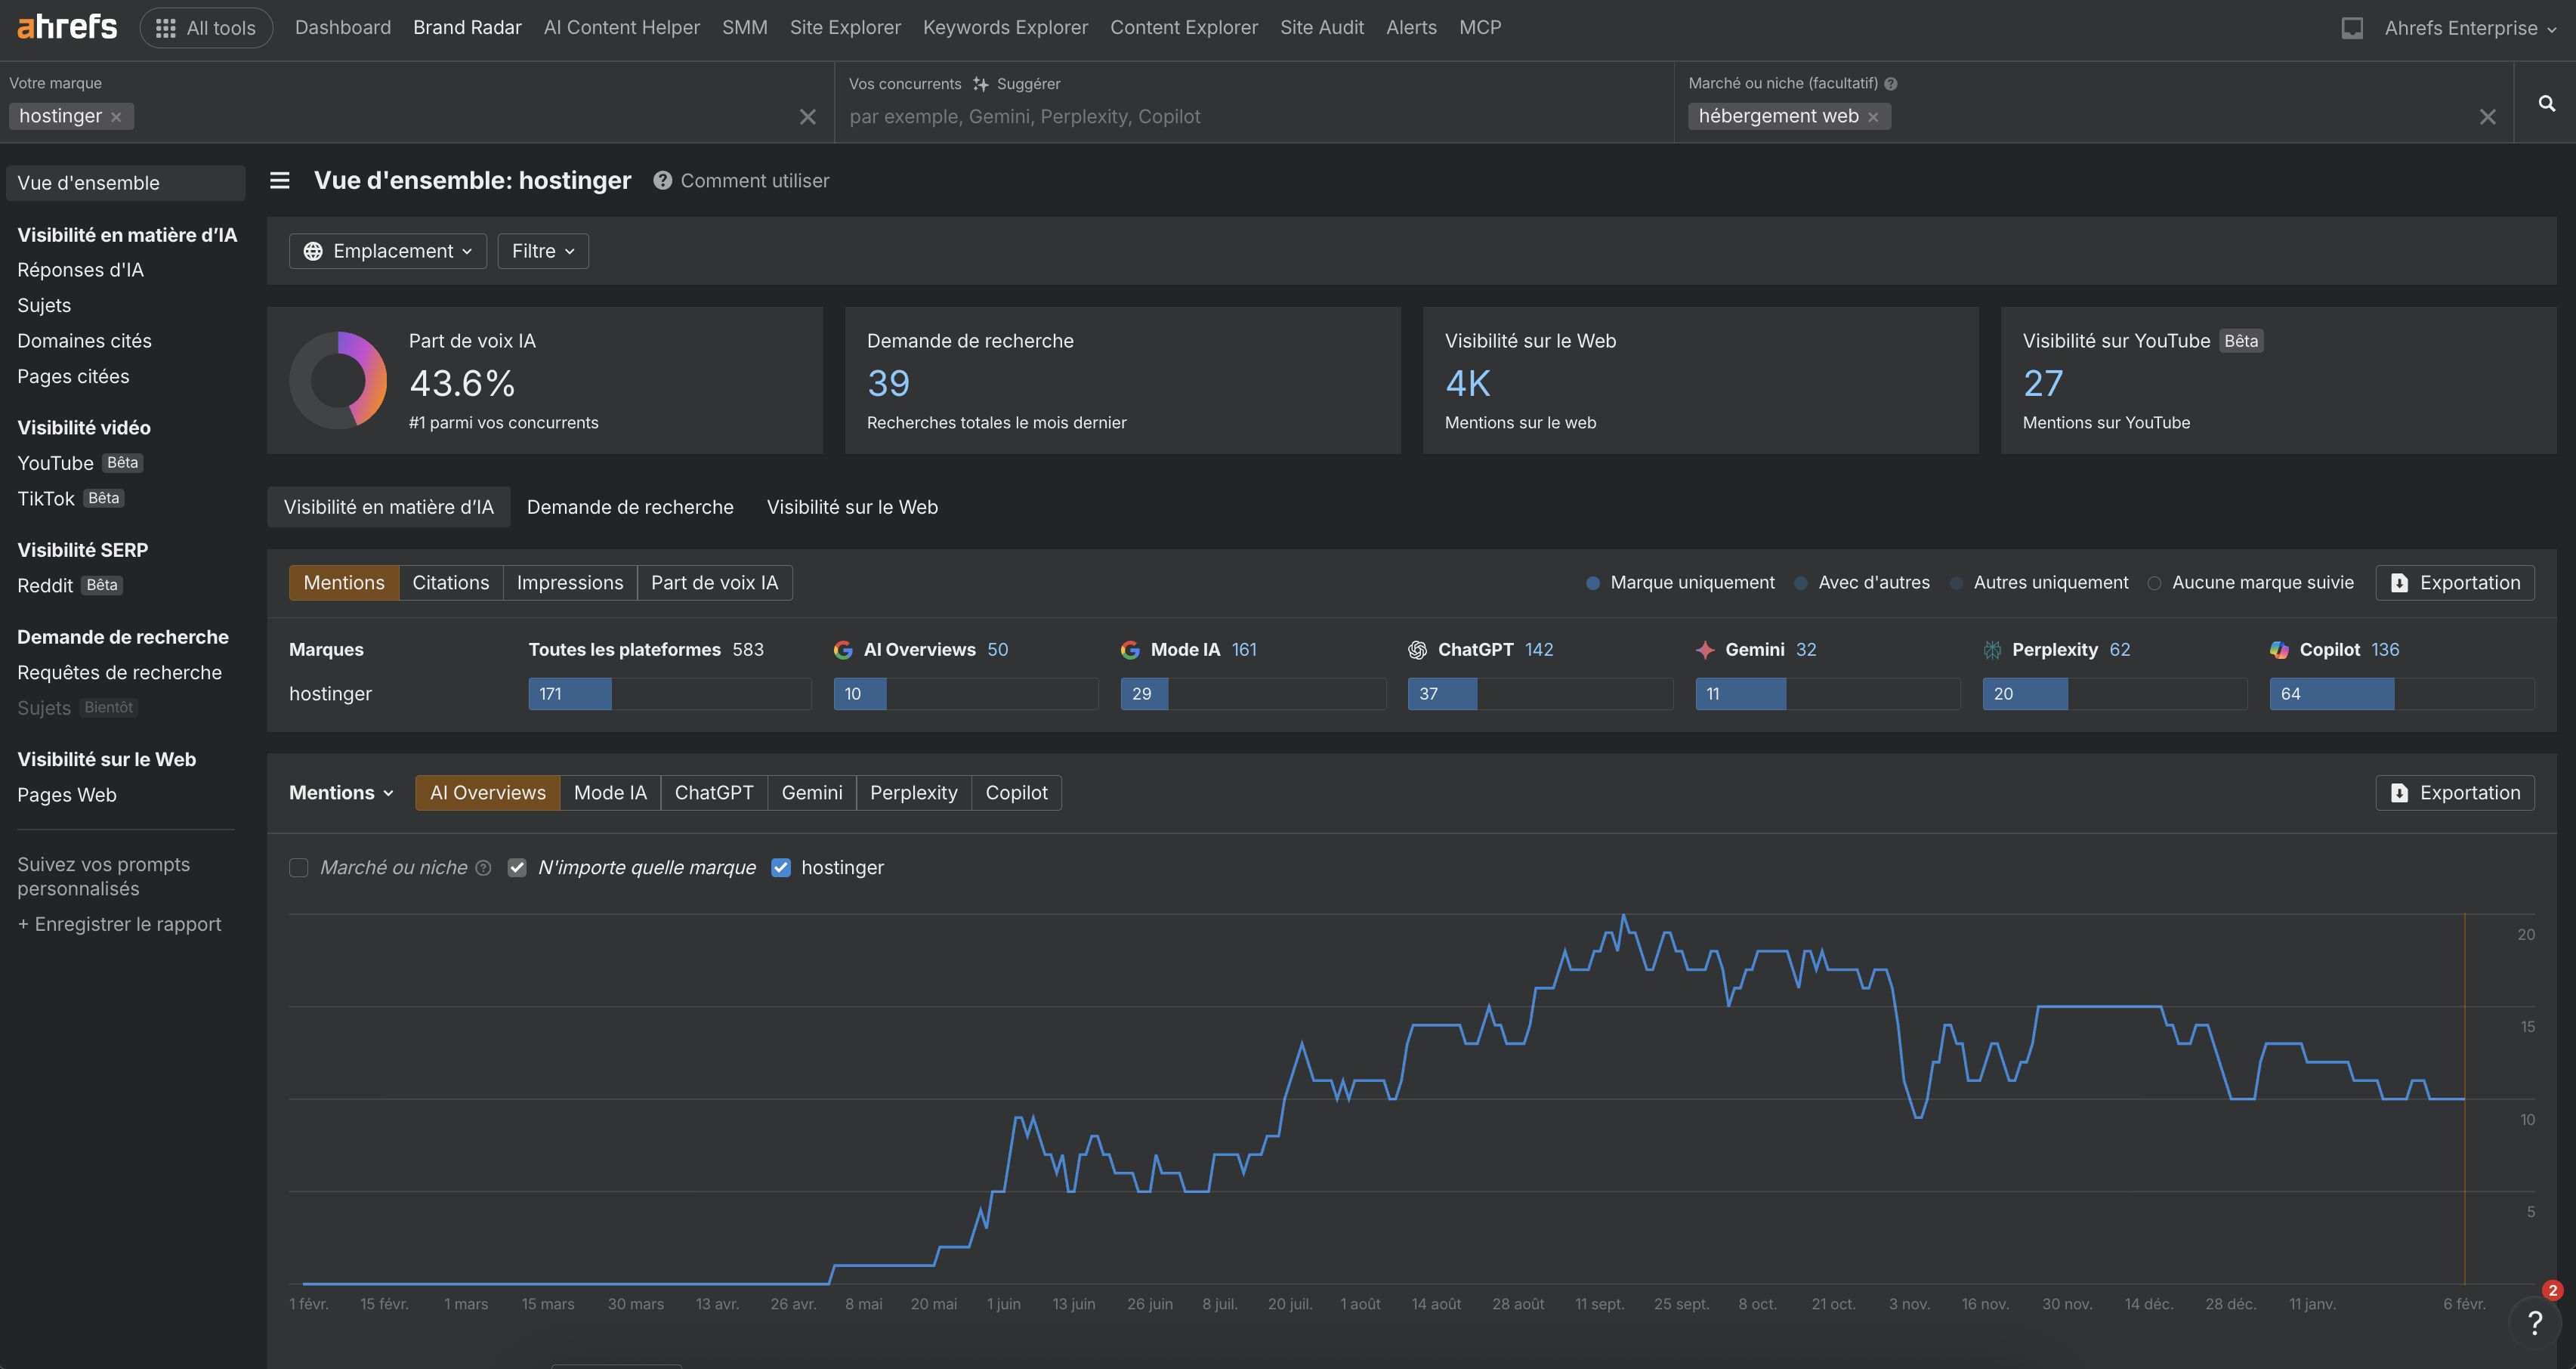Click the Marque uniquement legend dot
This screenshot has height=1369, width=2576.
[1593, 583]
